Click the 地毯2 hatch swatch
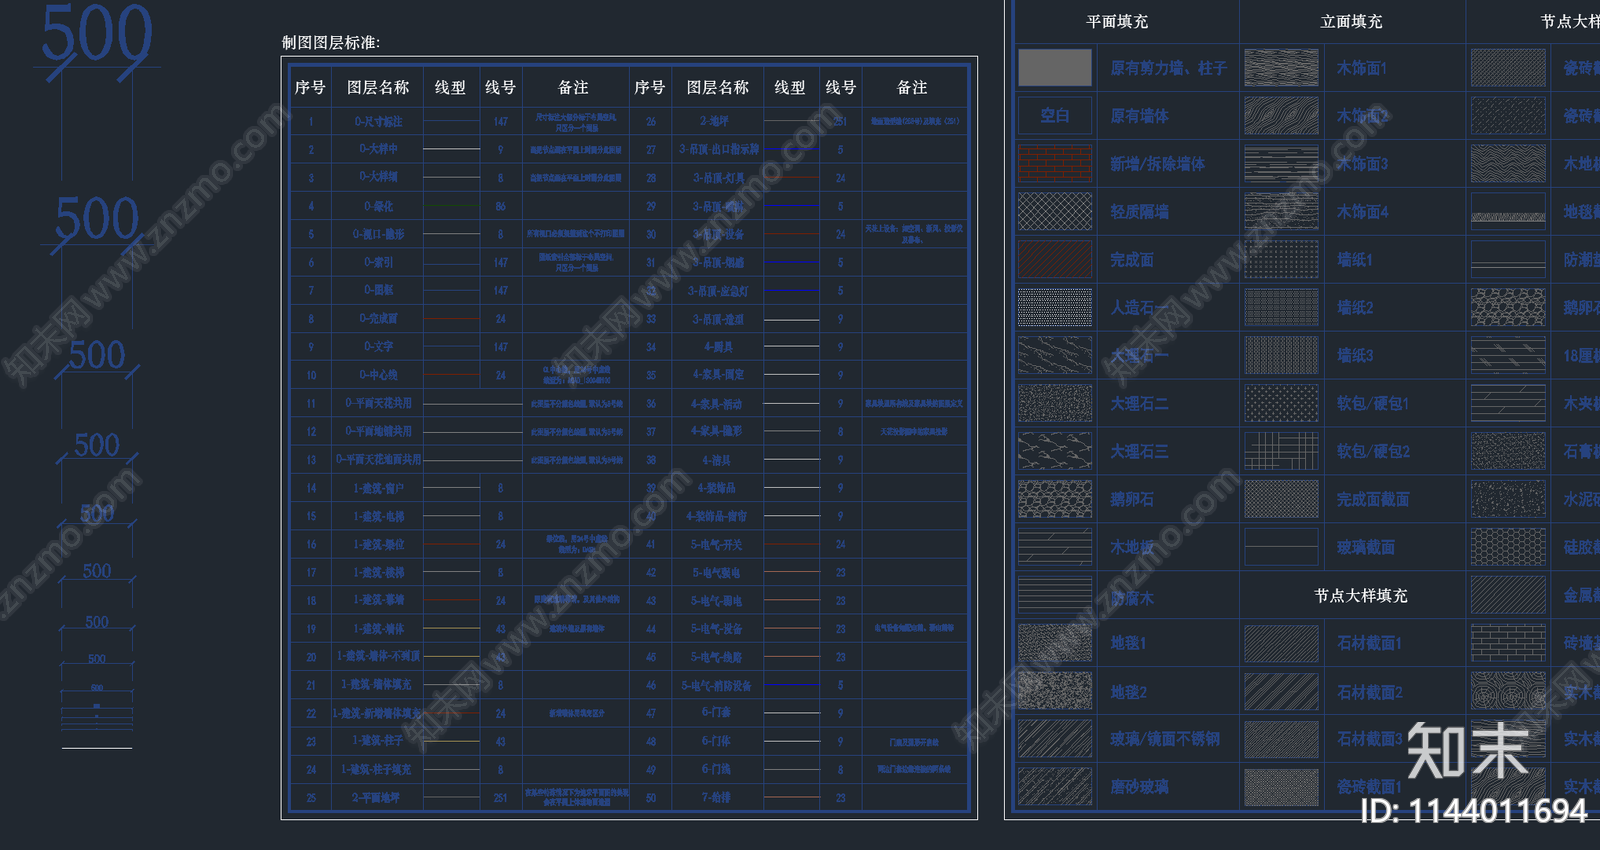This screenshot has width=1600, height=850. pyautogui.click(x=1055, y=691)
